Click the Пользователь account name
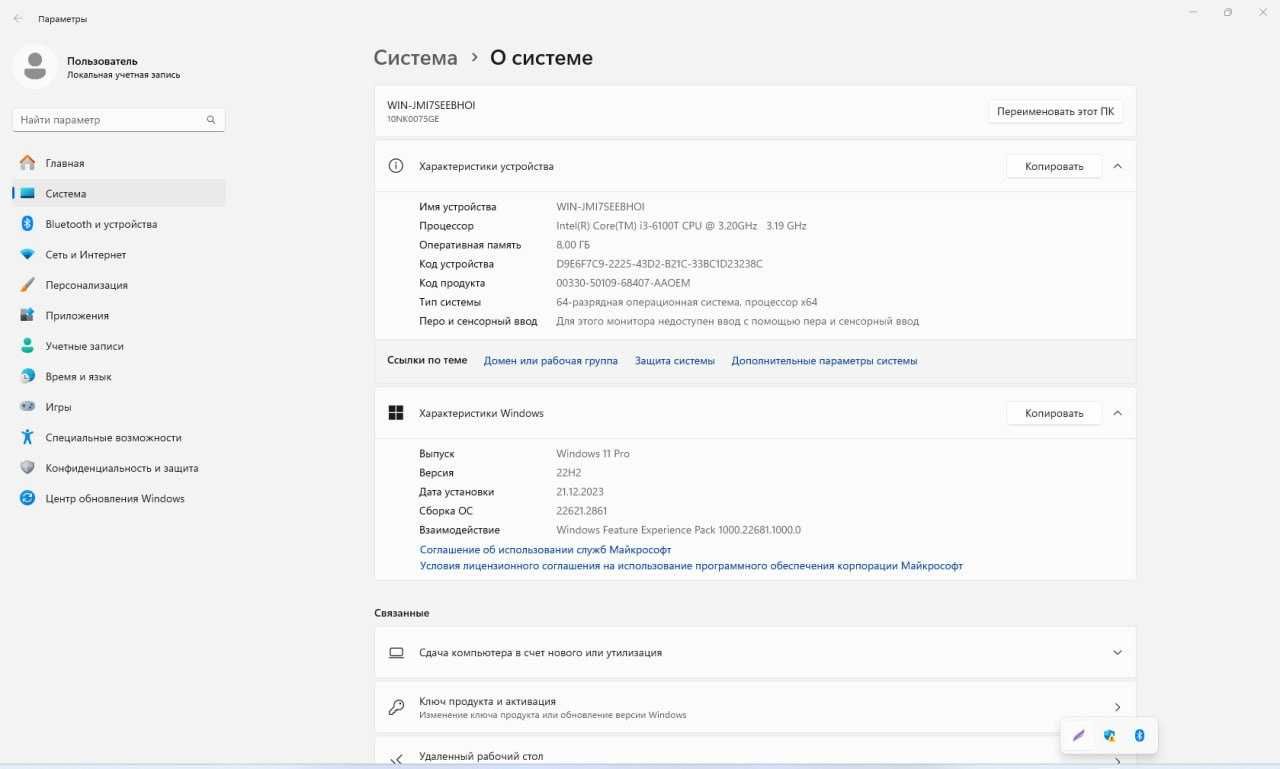Image resolution: width=1280 pixels, height=769 pixels. 102,61
